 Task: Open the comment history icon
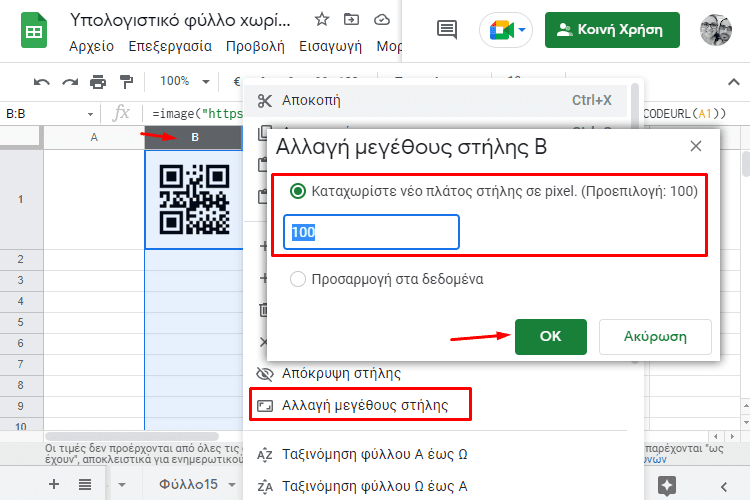(x=447, y=30)
